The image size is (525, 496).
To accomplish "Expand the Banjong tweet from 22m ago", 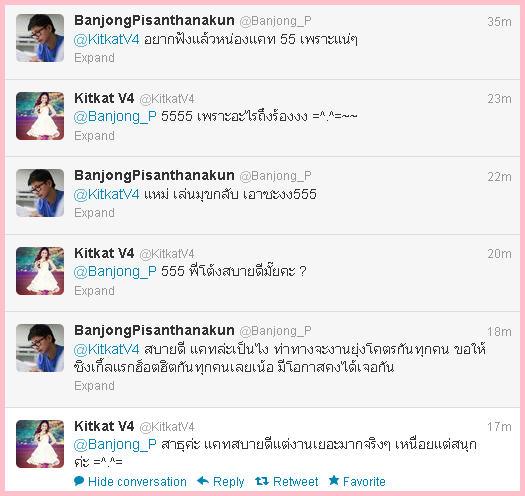I will click(x=94, y=213).
